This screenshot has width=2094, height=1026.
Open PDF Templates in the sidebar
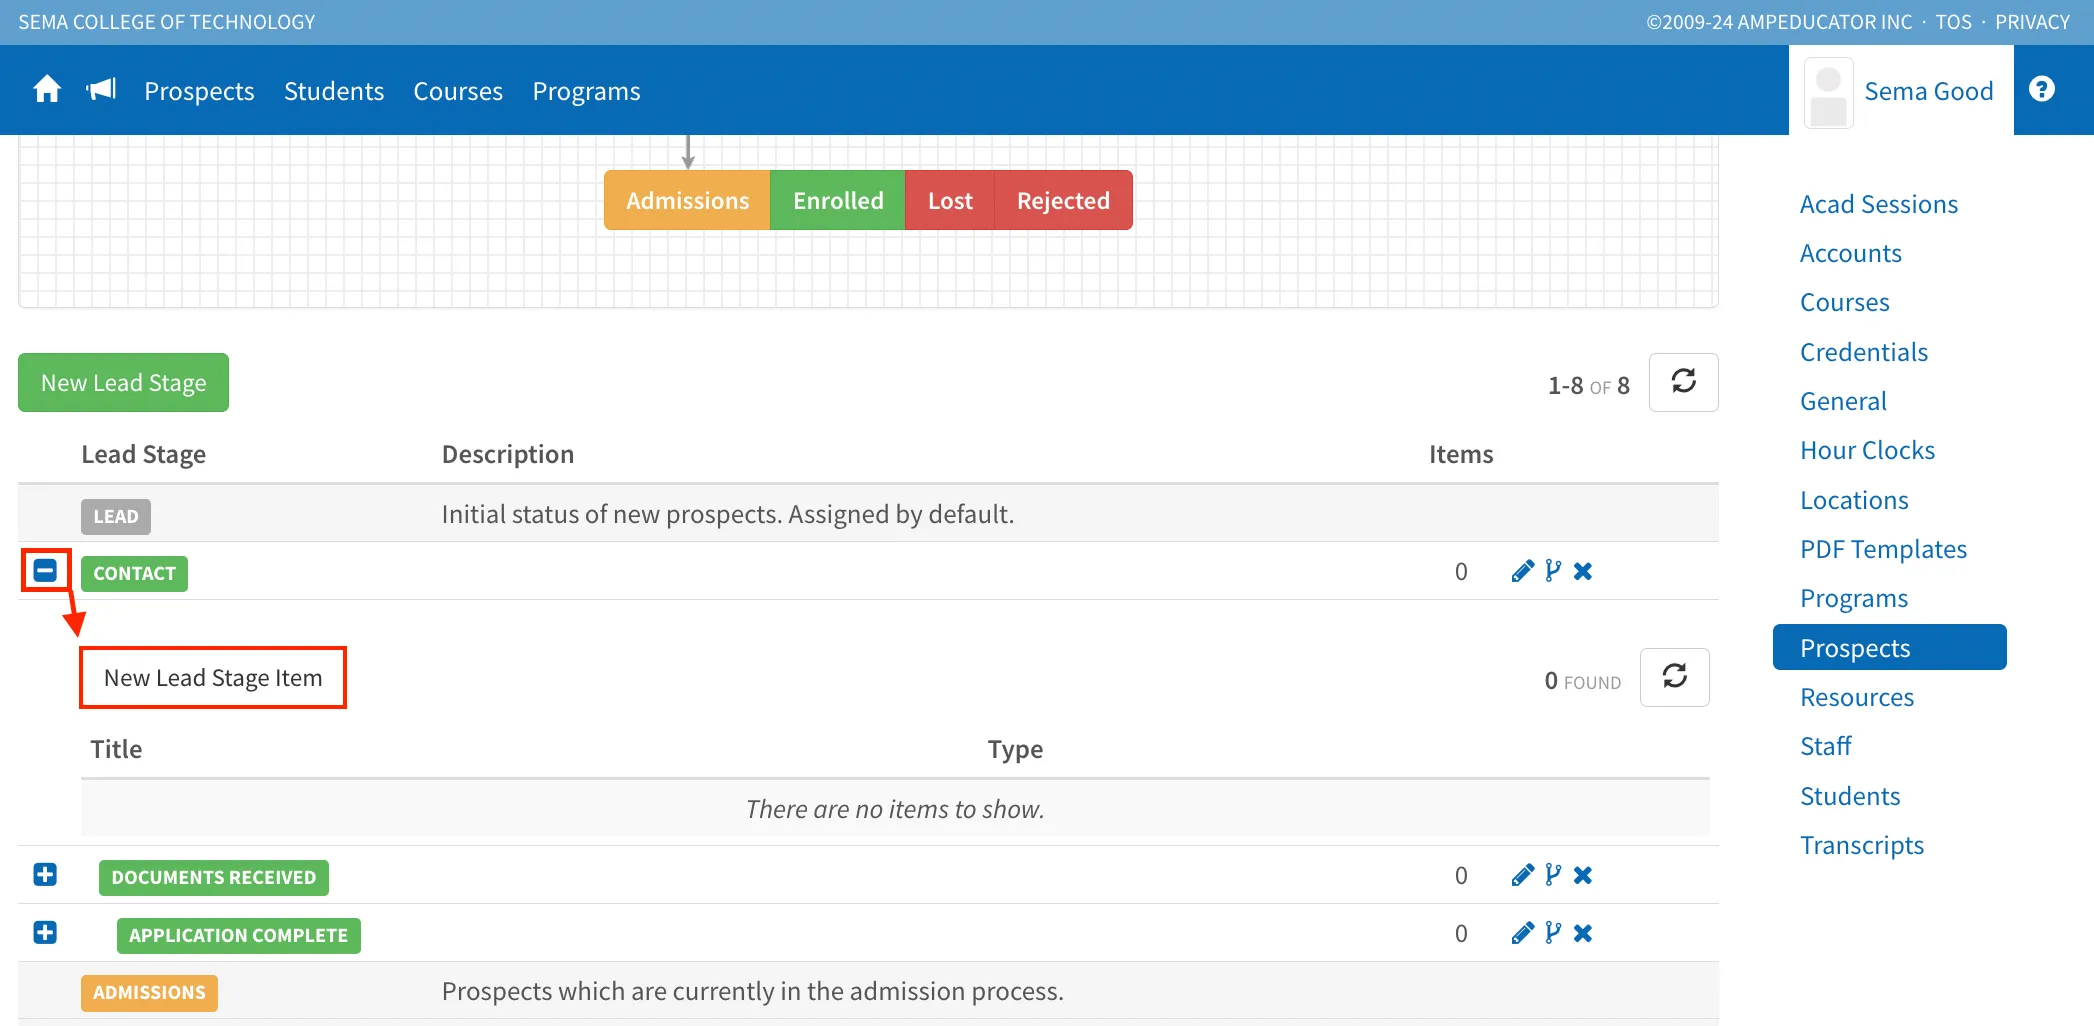(1883, 549)
